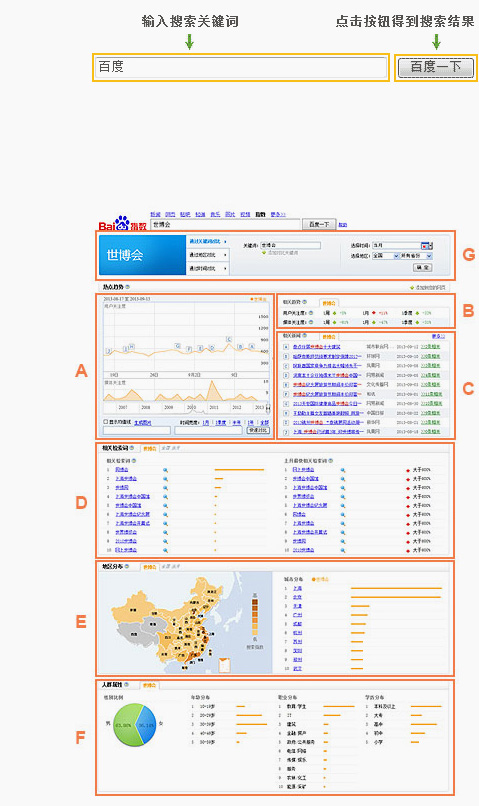Click magnifier icon for row 1 in rising terms column

[343, 470]
